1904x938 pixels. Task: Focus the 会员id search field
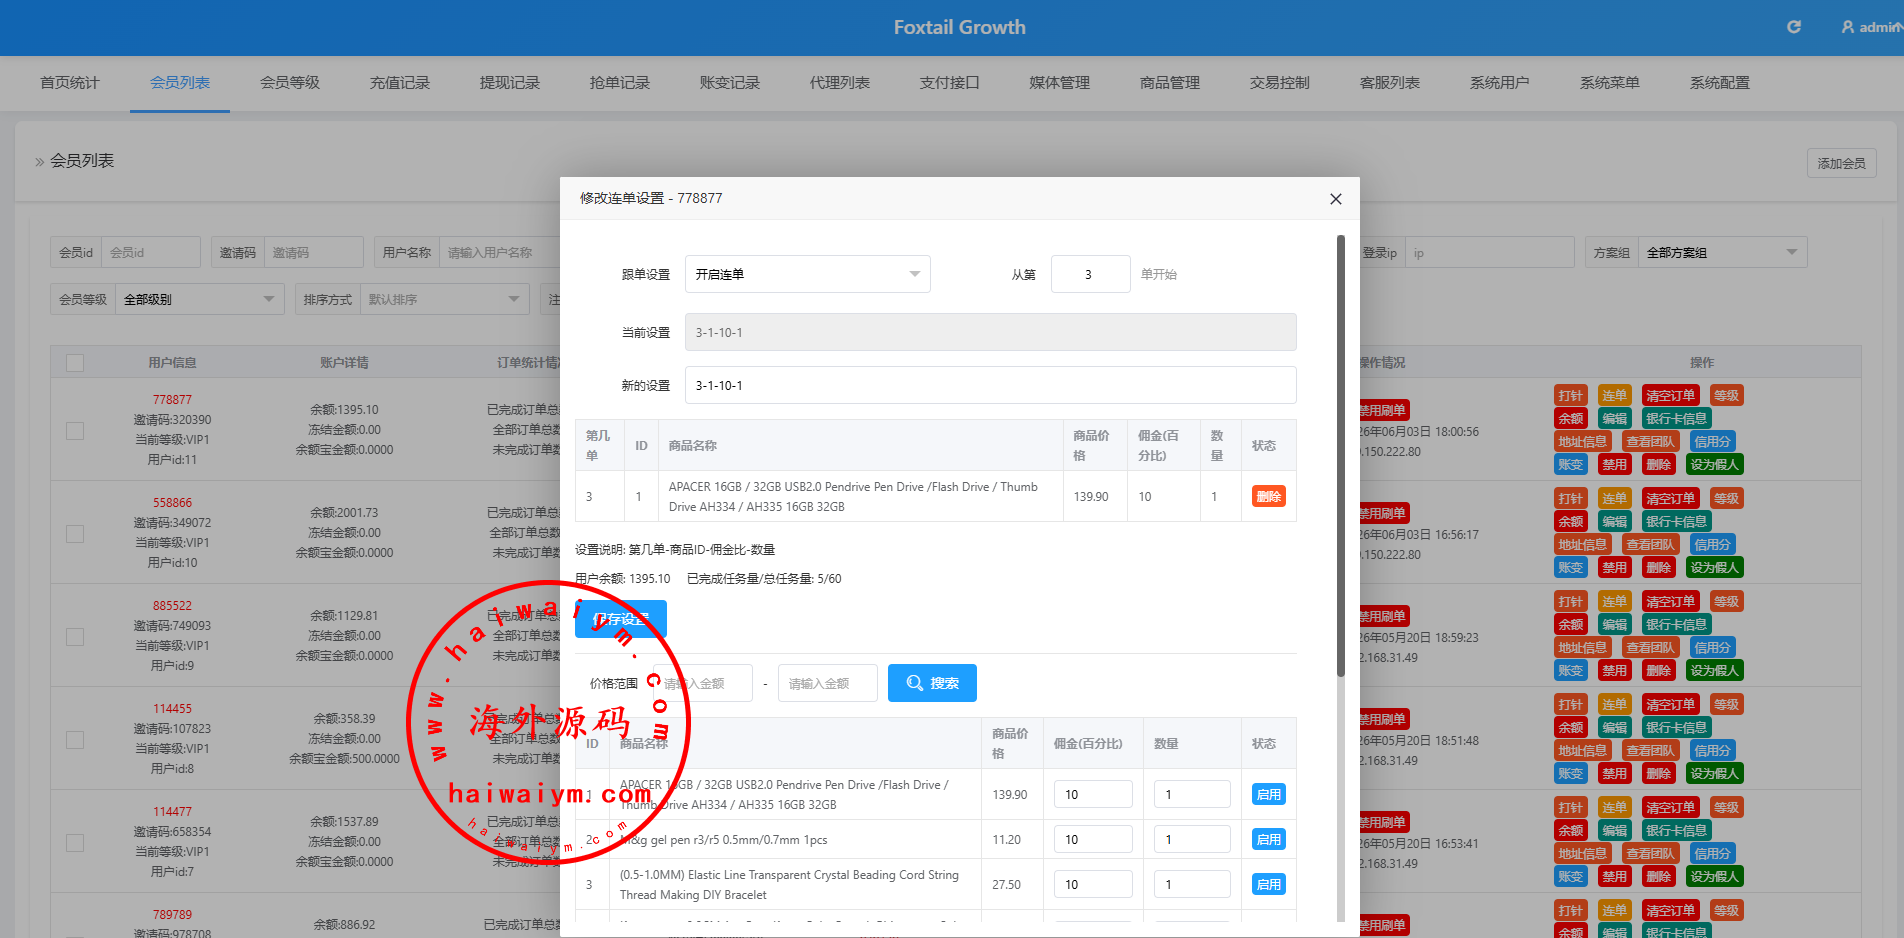[151, 253]
